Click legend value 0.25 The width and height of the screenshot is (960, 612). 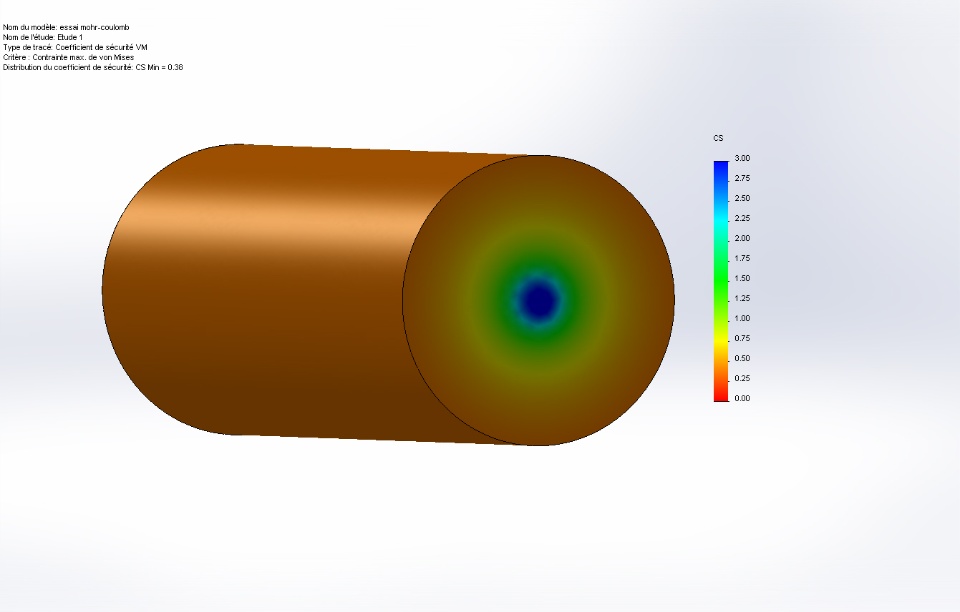742,378
